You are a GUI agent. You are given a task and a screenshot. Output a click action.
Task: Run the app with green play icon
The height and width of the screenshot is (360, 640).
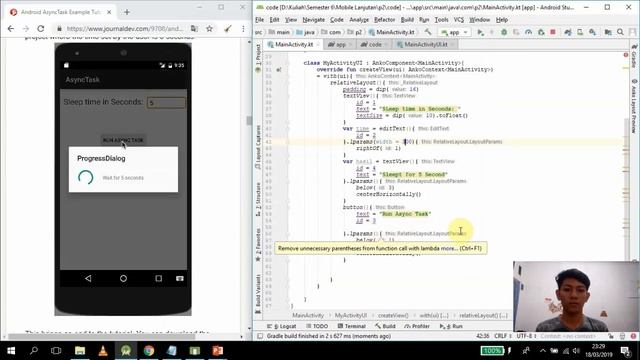click(x=481, y=32)
